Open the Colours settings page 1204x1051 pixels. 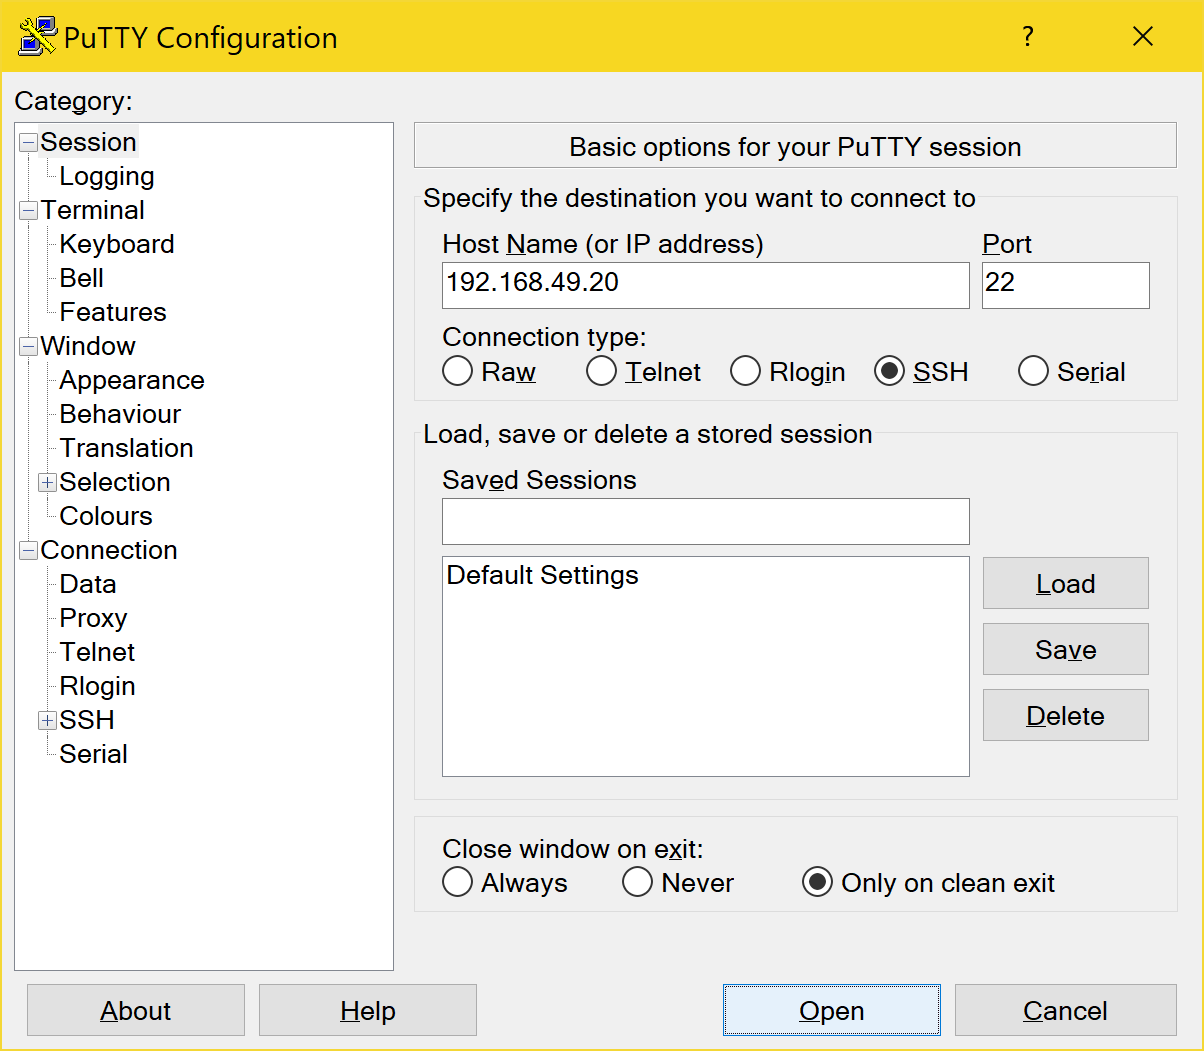105,516
